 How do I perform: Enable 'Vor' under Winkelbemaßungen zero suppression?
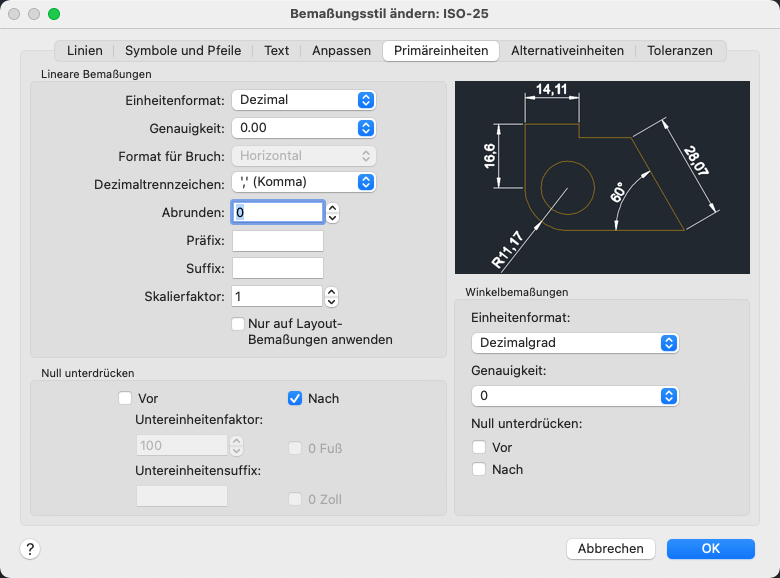pos(480,447)
